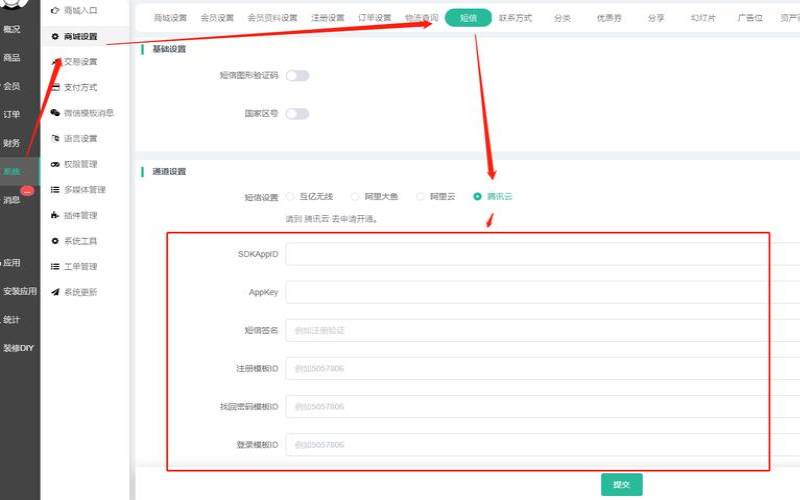Click the 提交 submit button
Image resolution: width=800 pixels, height=500 pixels.
(x=621, y=484)
